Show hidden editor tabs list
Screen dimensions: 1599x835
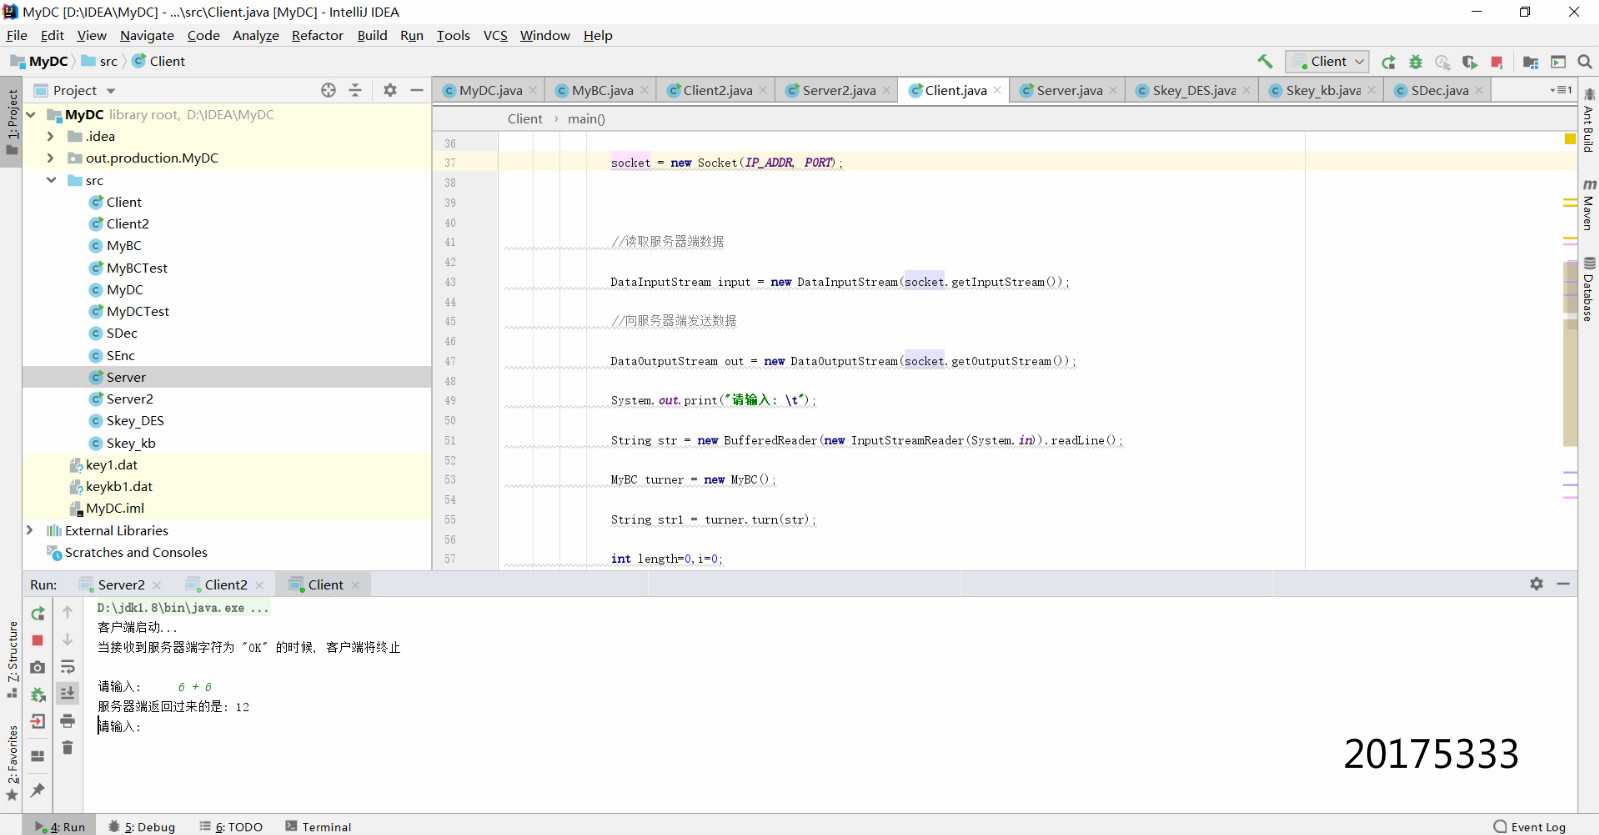point(1562,90)
